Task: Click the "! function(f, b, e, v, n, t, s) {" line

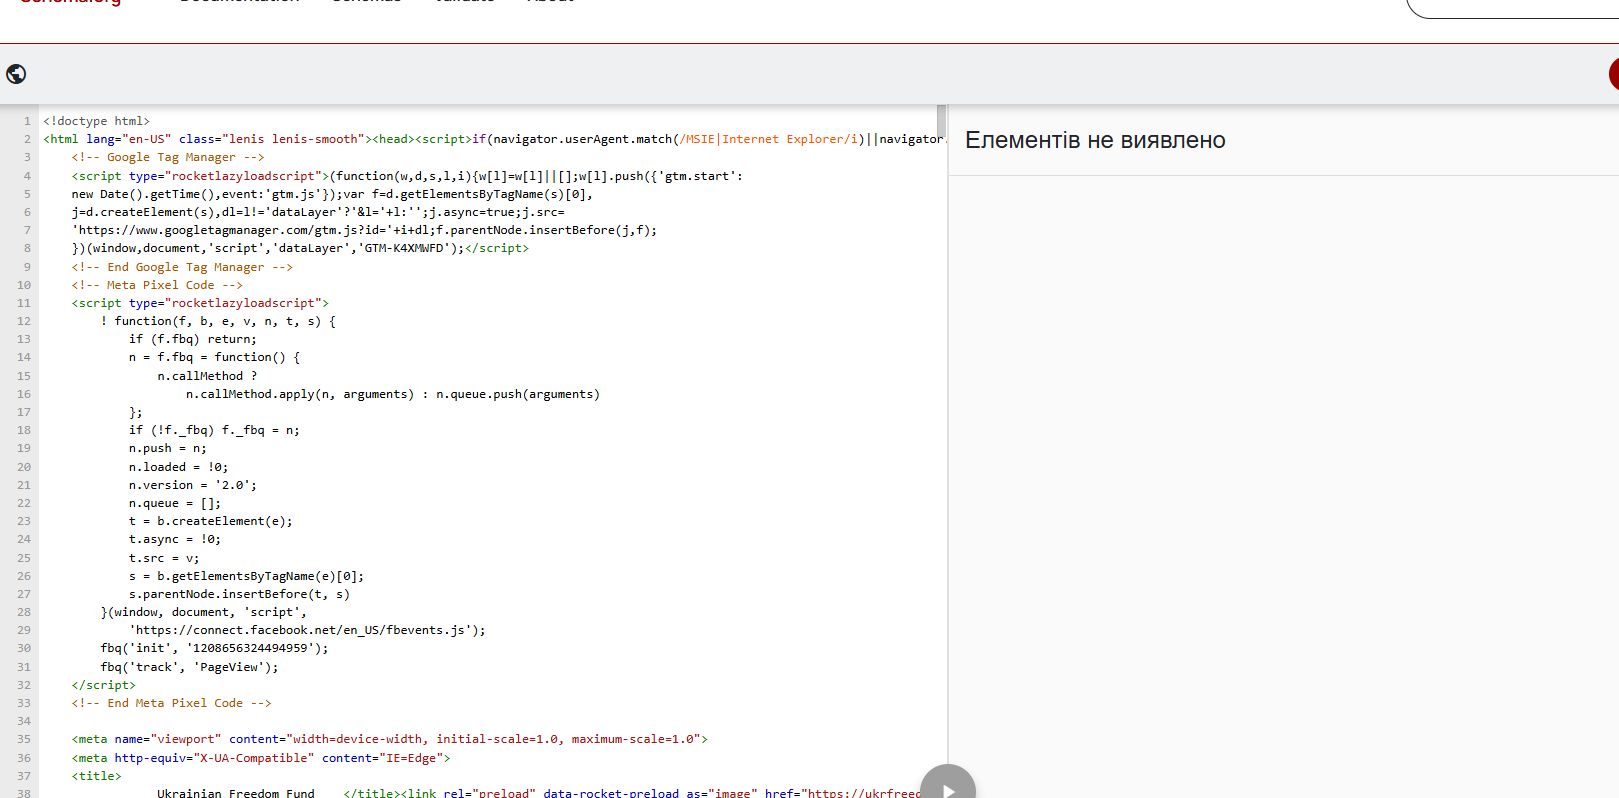Action: pyautogui.click(x=218, y=321)
